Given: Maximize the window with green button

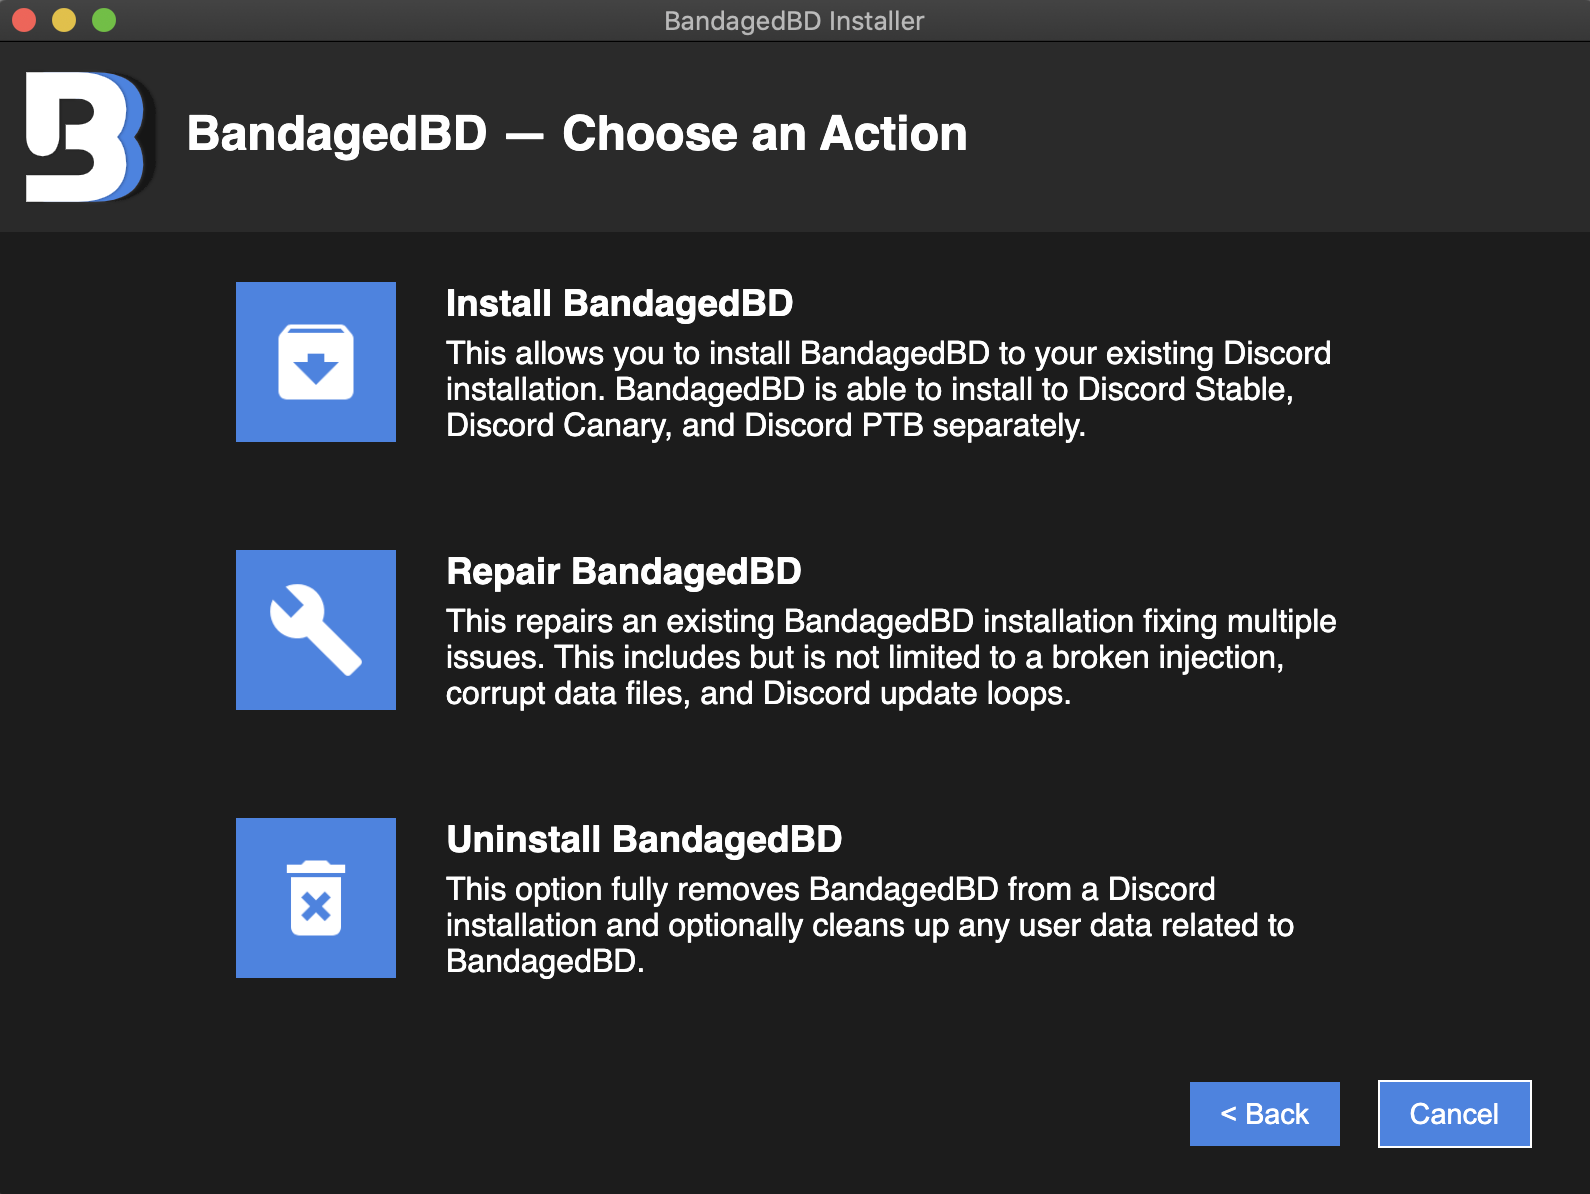Looking at the screenshot, I should click(x=104, y=20).
